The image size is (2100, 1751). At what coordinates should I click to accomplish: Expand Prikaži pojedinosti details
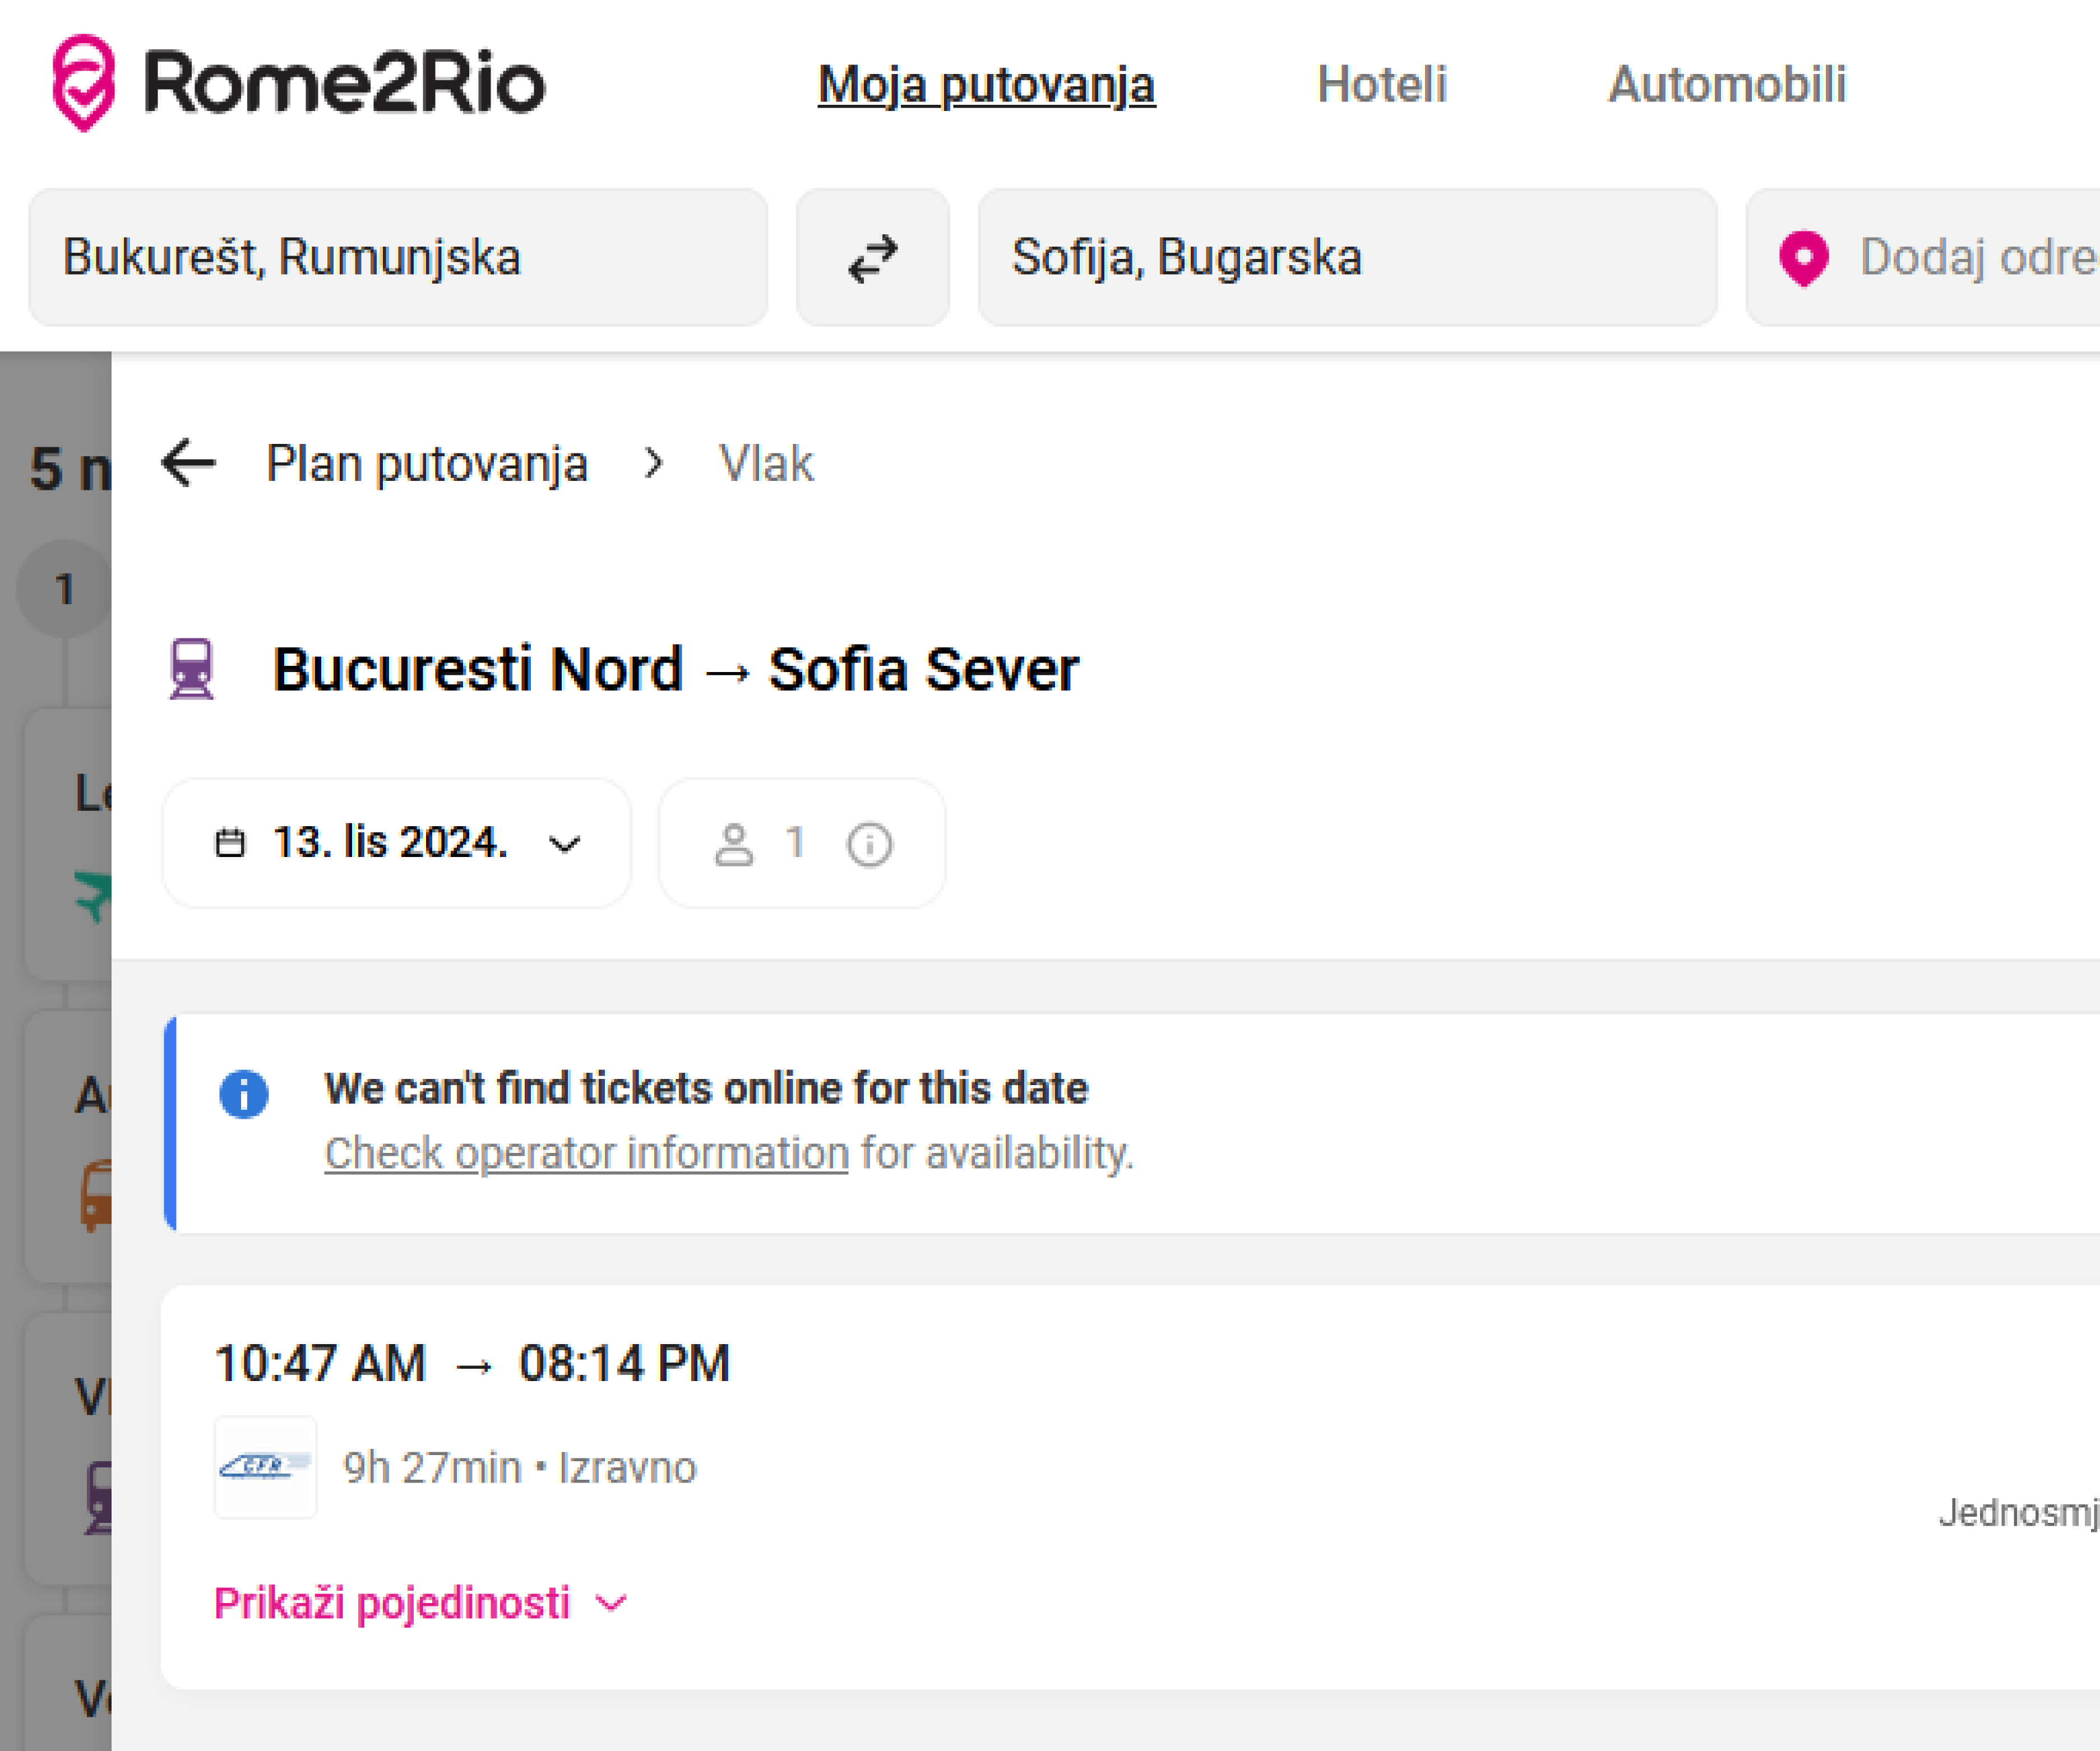[x=420, y=1603]
